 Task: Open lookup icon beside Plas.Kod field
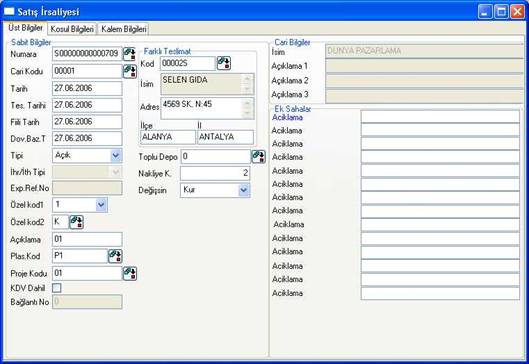click(115, 256)
